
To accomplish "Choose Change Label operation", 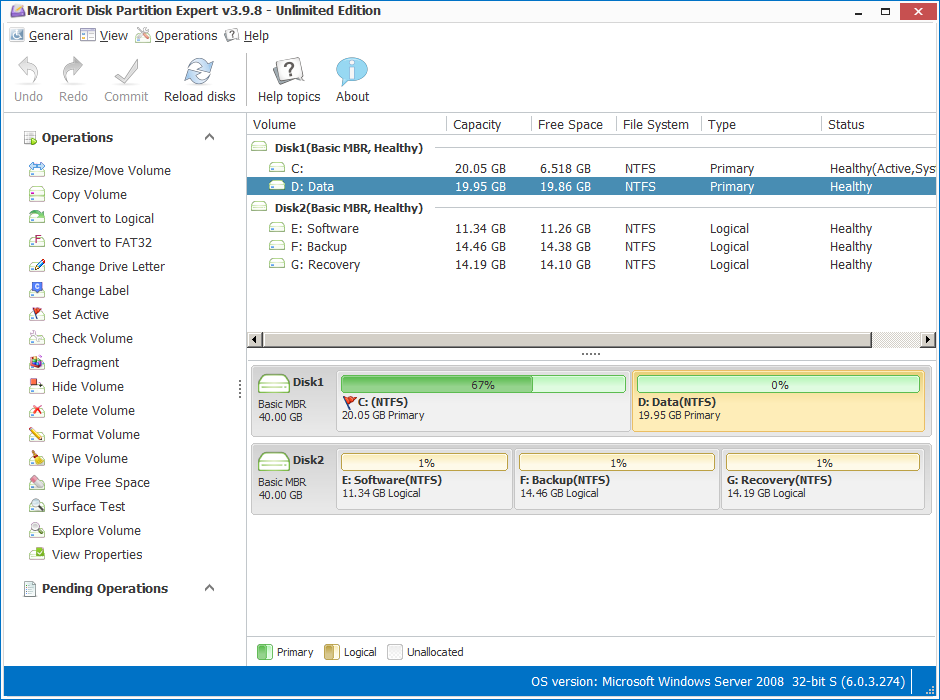I will [79, 290].
